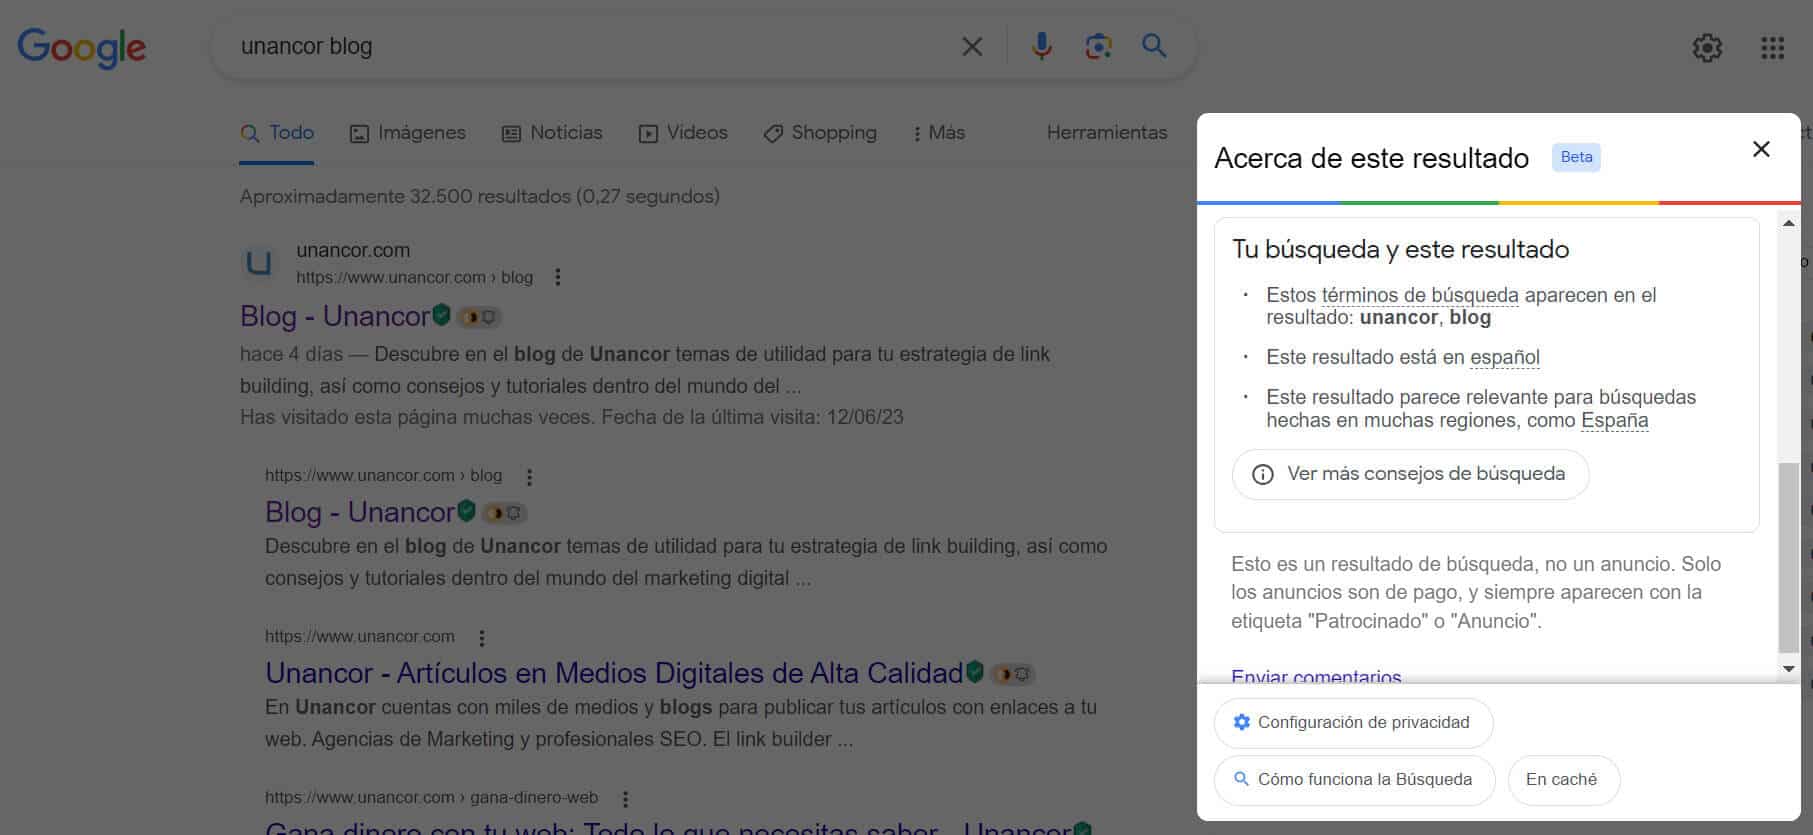The image size is (1813, 835).
Task: Click the panel scrollbar thumb
Action: click(1789, 557)
